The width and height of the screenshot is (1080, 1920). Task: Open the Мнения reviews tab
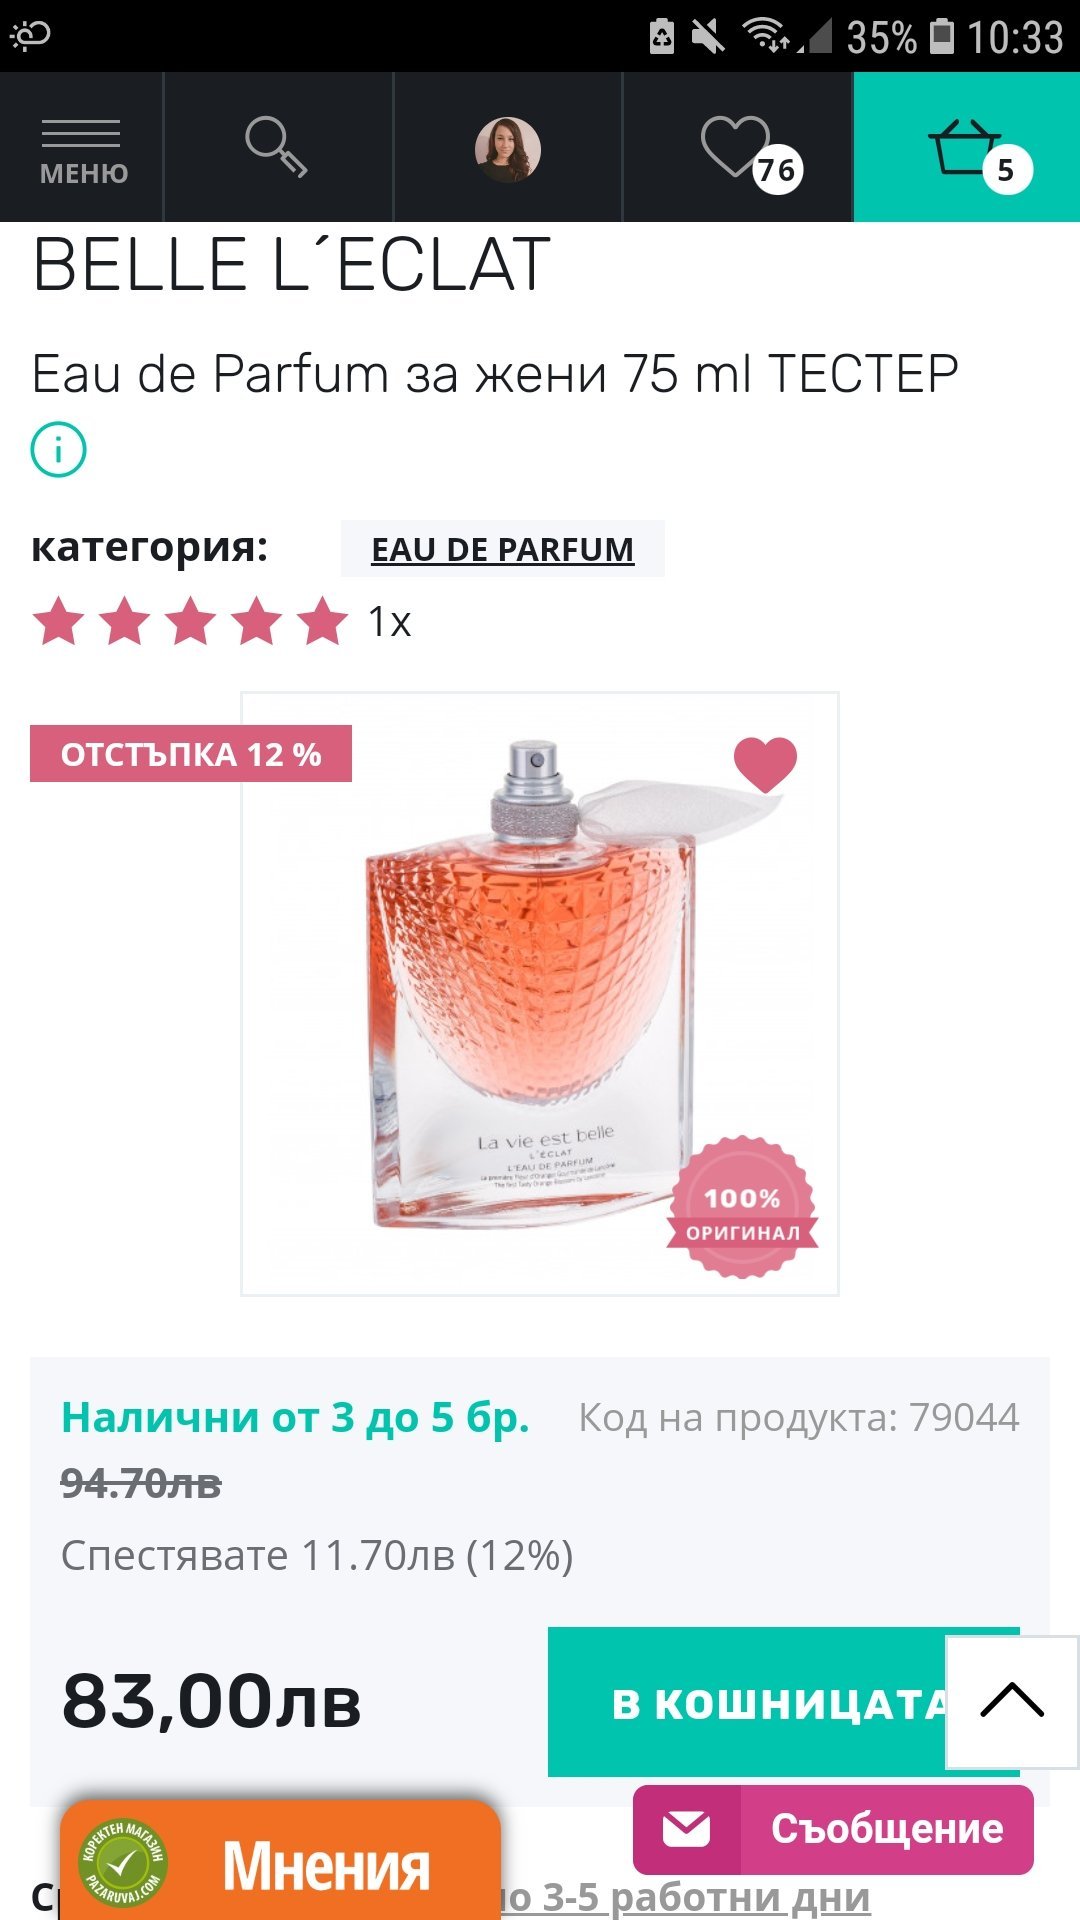click(280, 1861)
